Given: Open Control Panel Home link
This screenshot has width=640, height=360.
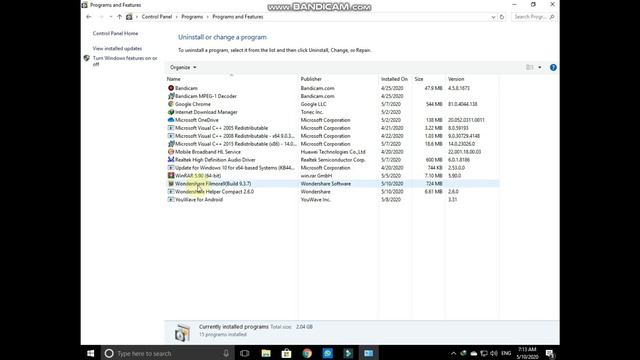Looking at the screenshot, I should (115, 33).
